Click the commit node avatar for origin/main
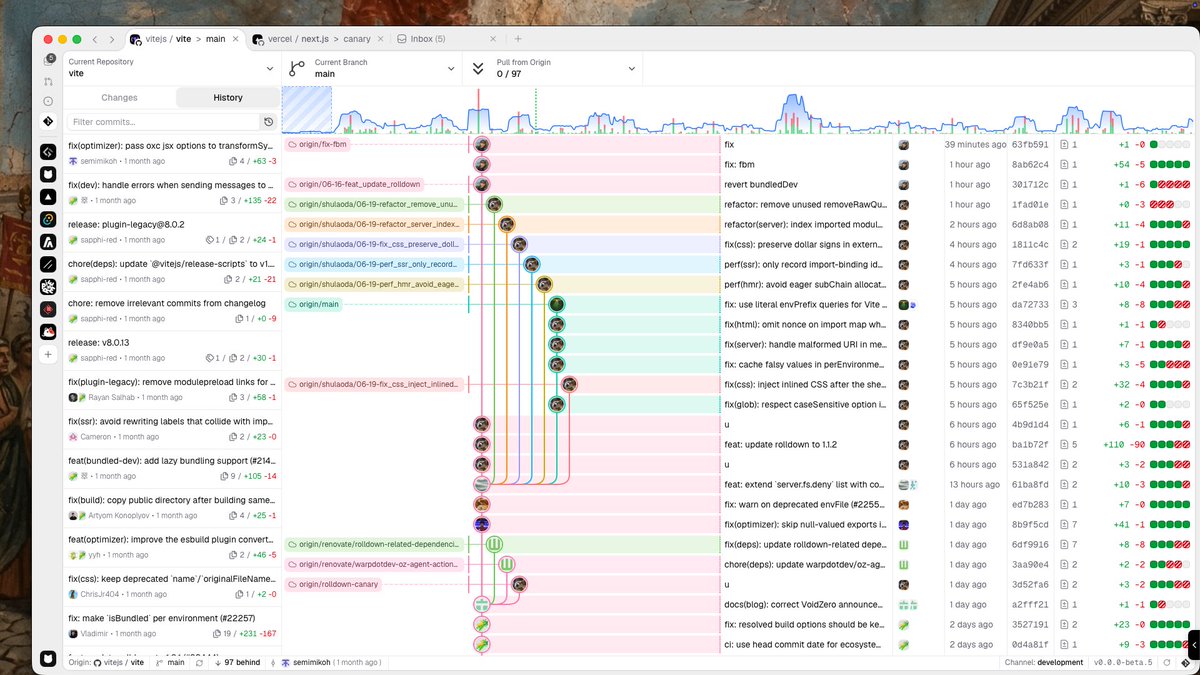The width and height of the screenshot is (1200, 675). (557, 304)
